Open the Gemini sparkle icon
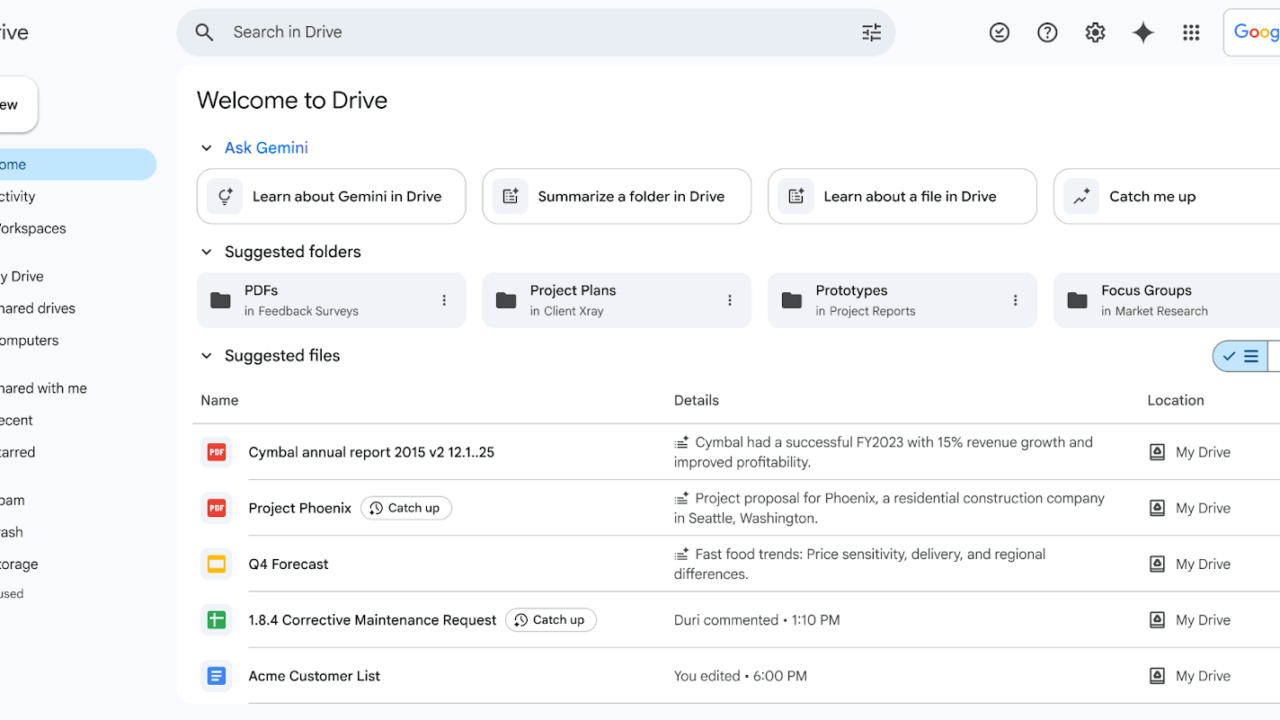Screen dimensions: 1280x720 coord(1143,32)
